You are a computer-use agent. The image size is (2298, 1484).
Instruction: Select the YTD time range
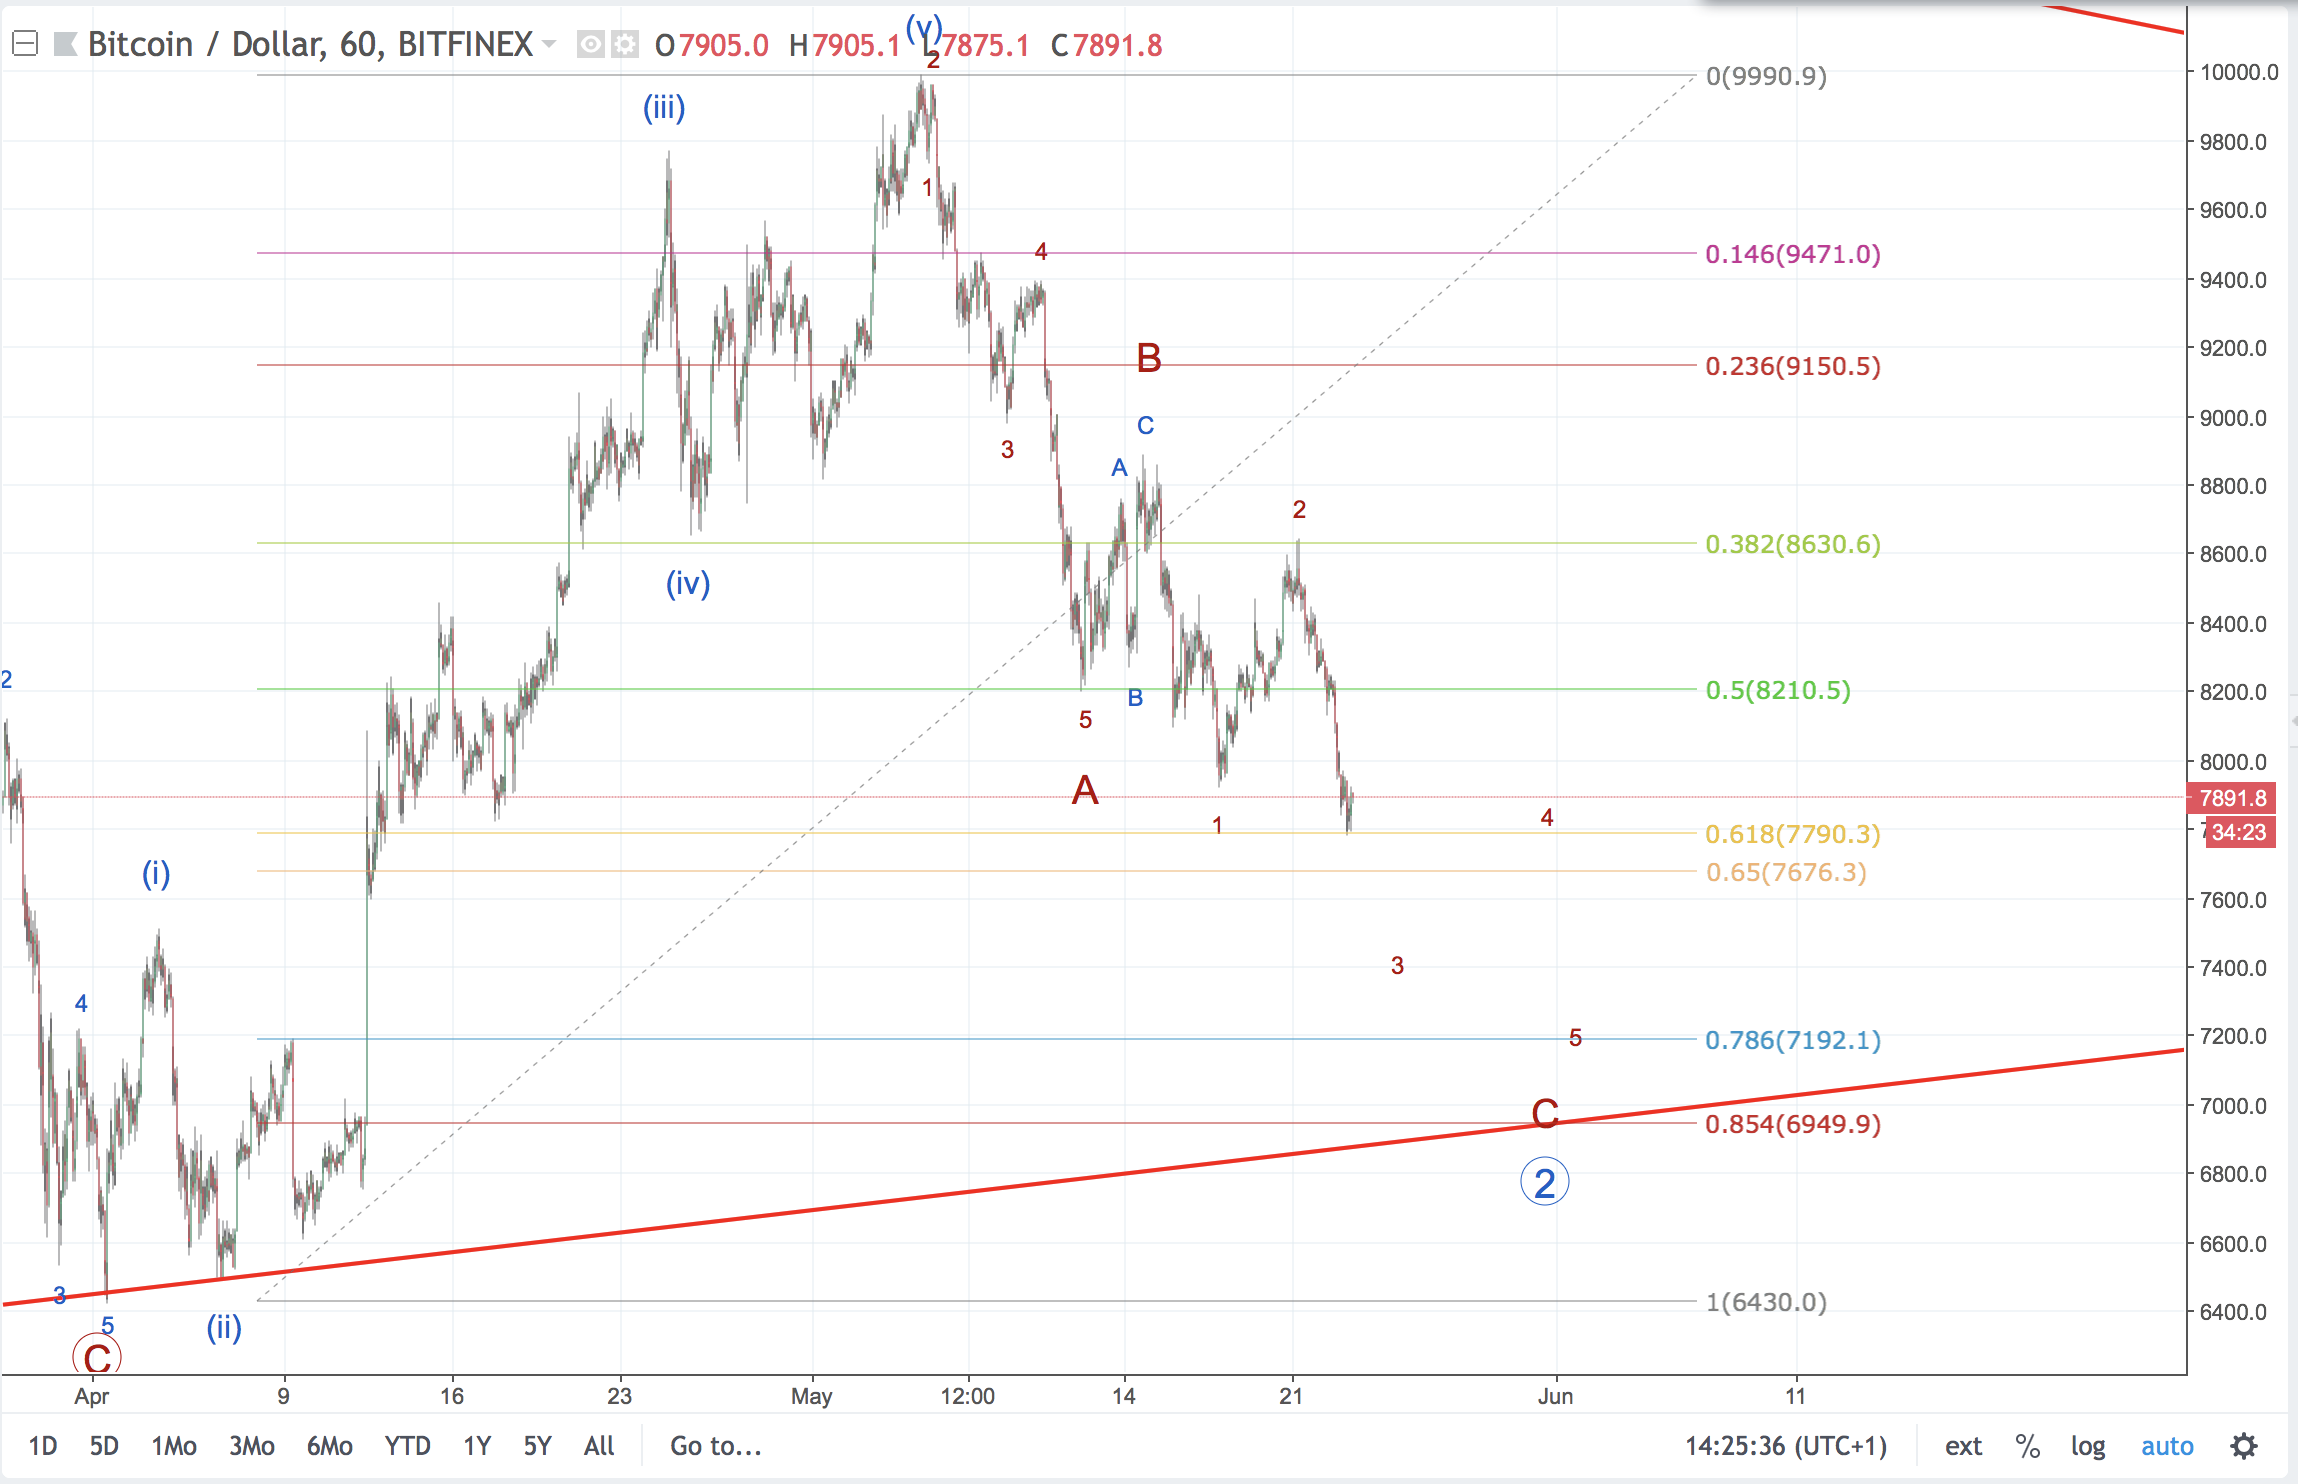click(408, 1446)
